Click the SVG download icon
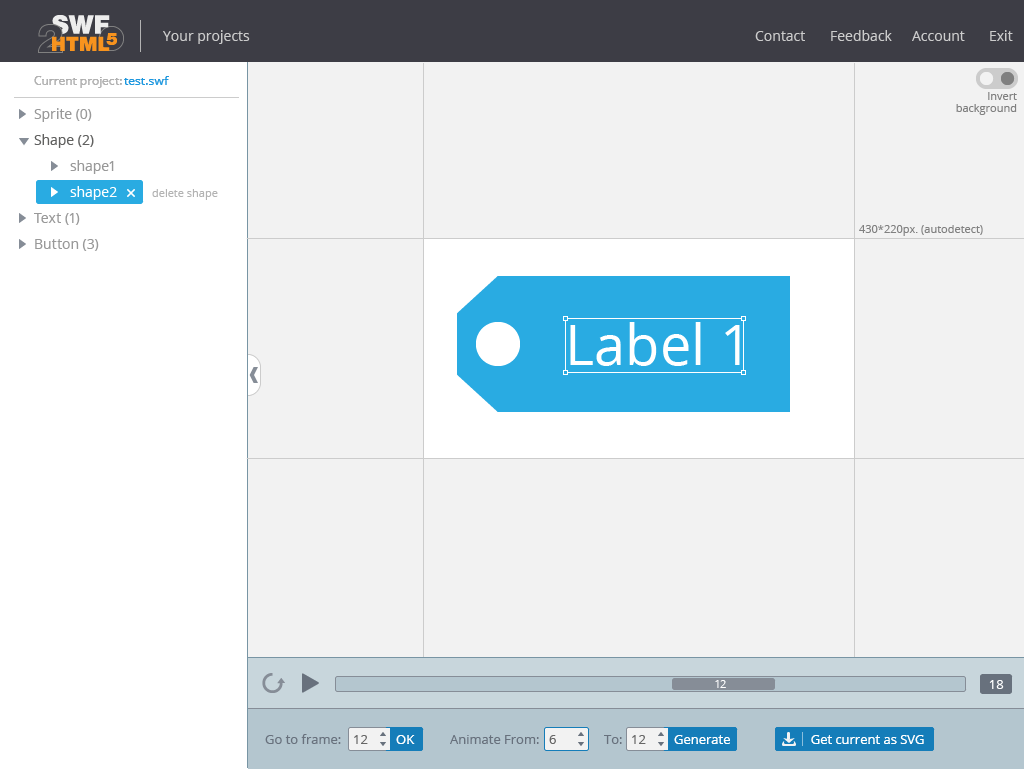 pyautogui.click(x=789, y=739)
